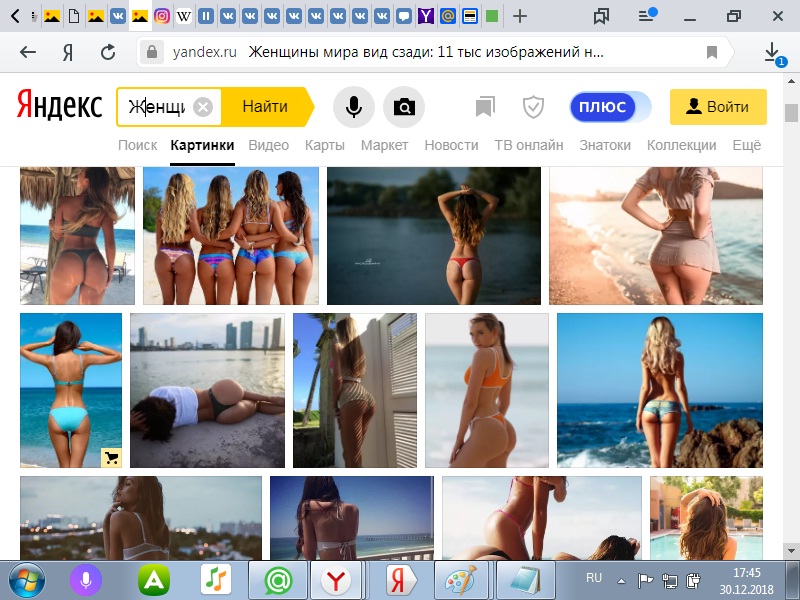800x600 pixels.
Task: Open the Новости tab
Action: pos(451,145)
